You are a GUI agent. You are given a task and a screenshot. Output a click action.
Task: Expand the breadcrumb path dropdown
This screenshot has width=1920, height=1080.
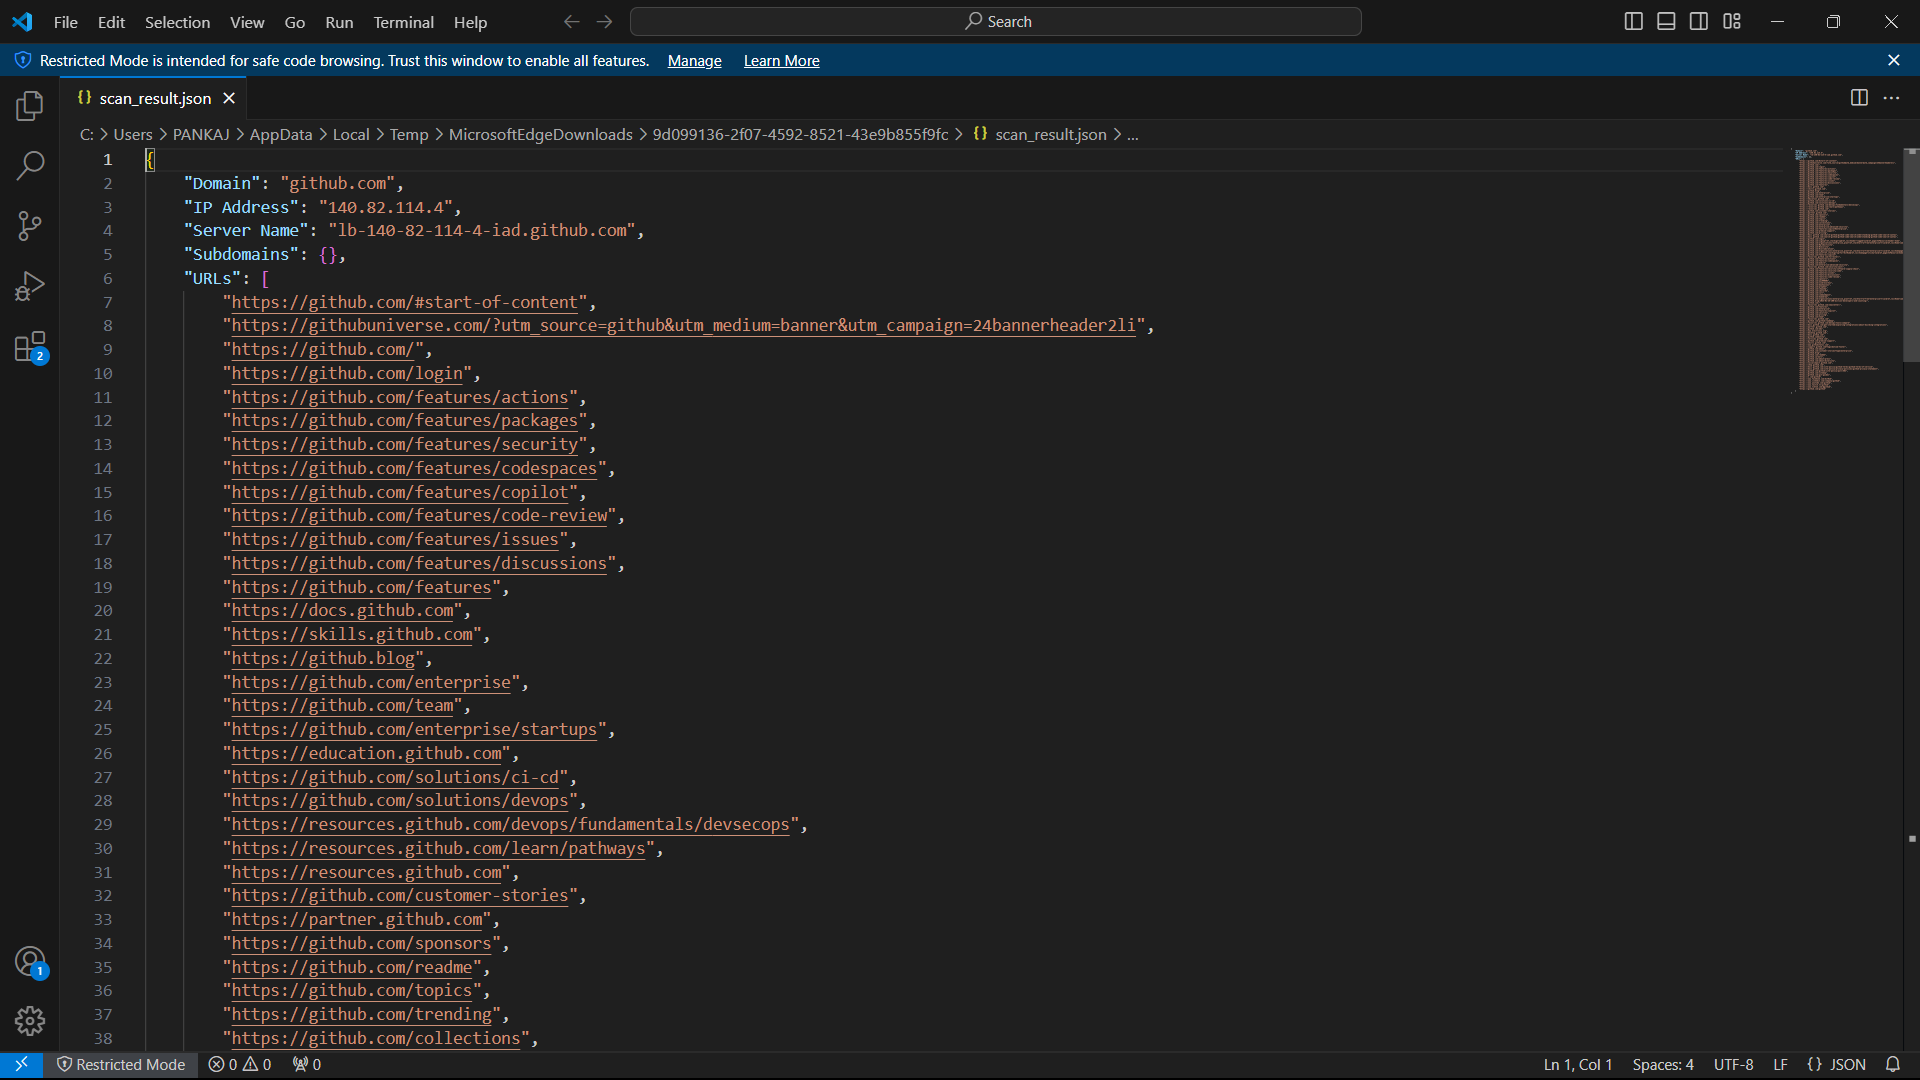coord(1131,133)
